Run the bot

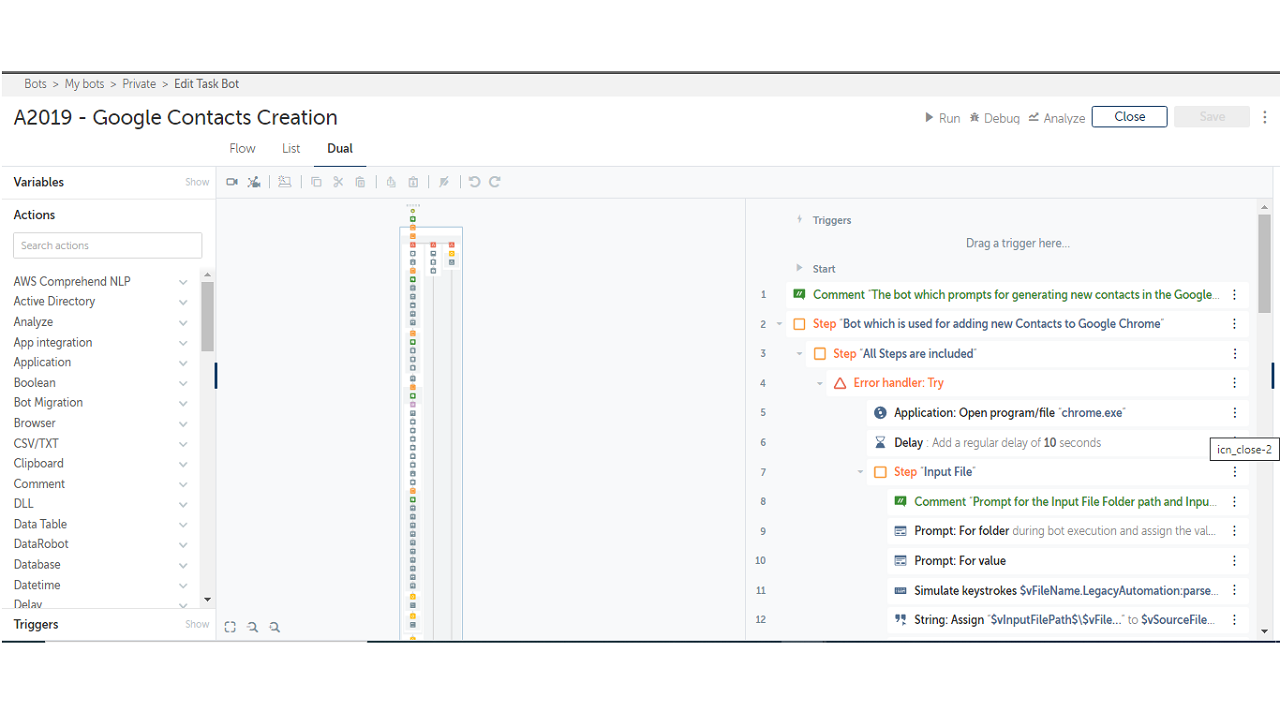[x=942, y=118]
